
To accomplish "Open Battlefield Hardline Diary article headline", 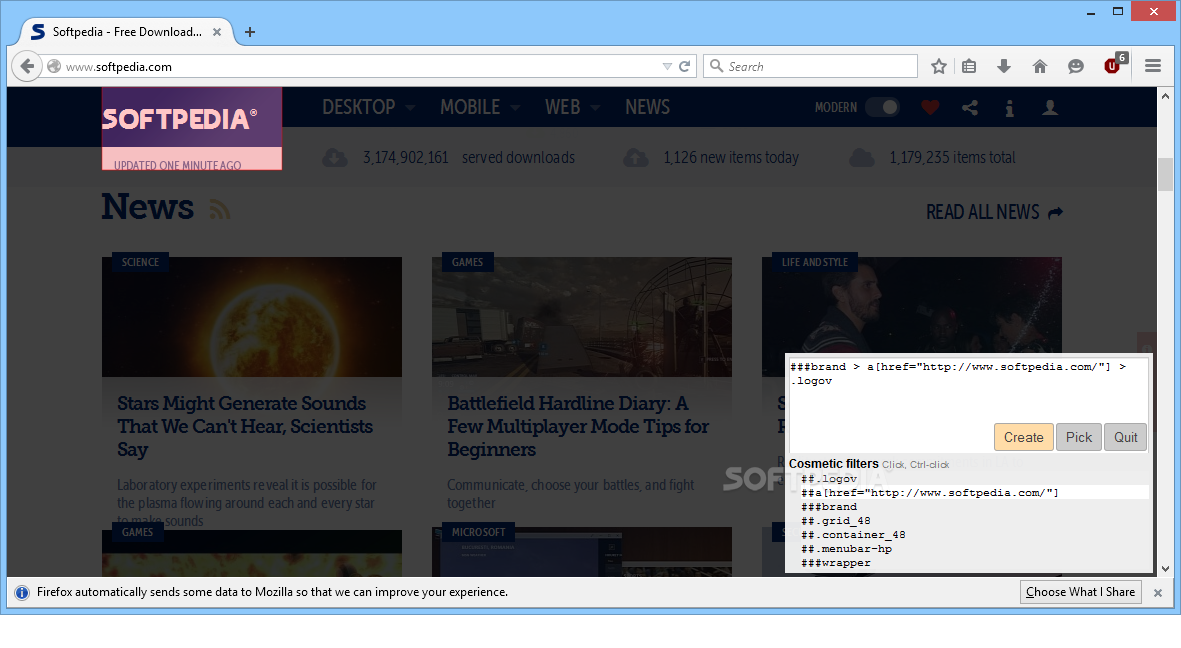I will tap(578, 426).
